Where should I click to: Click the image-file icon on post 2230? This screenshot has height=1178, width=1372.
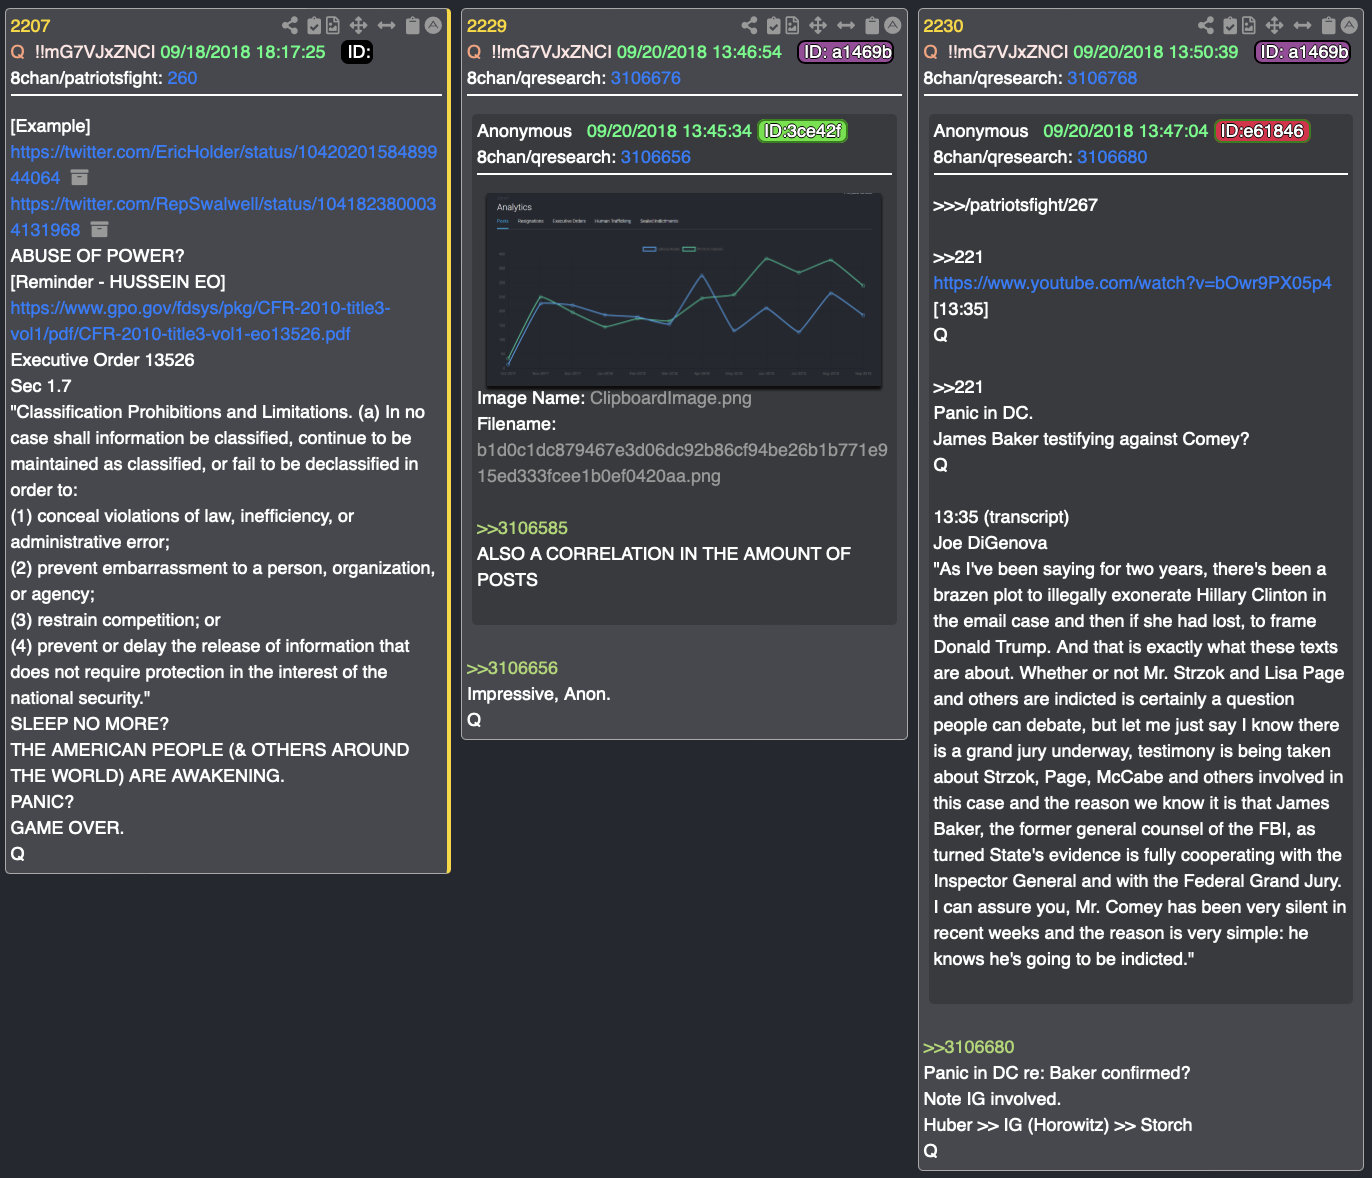coord(1249,26)
